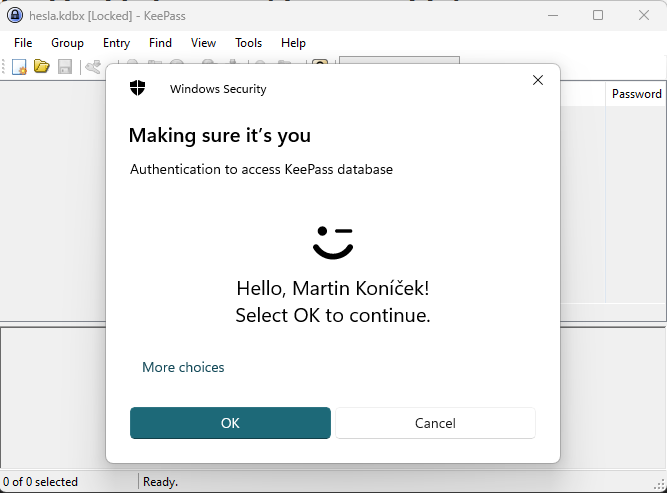Open the Entry menu

(116, 43)
